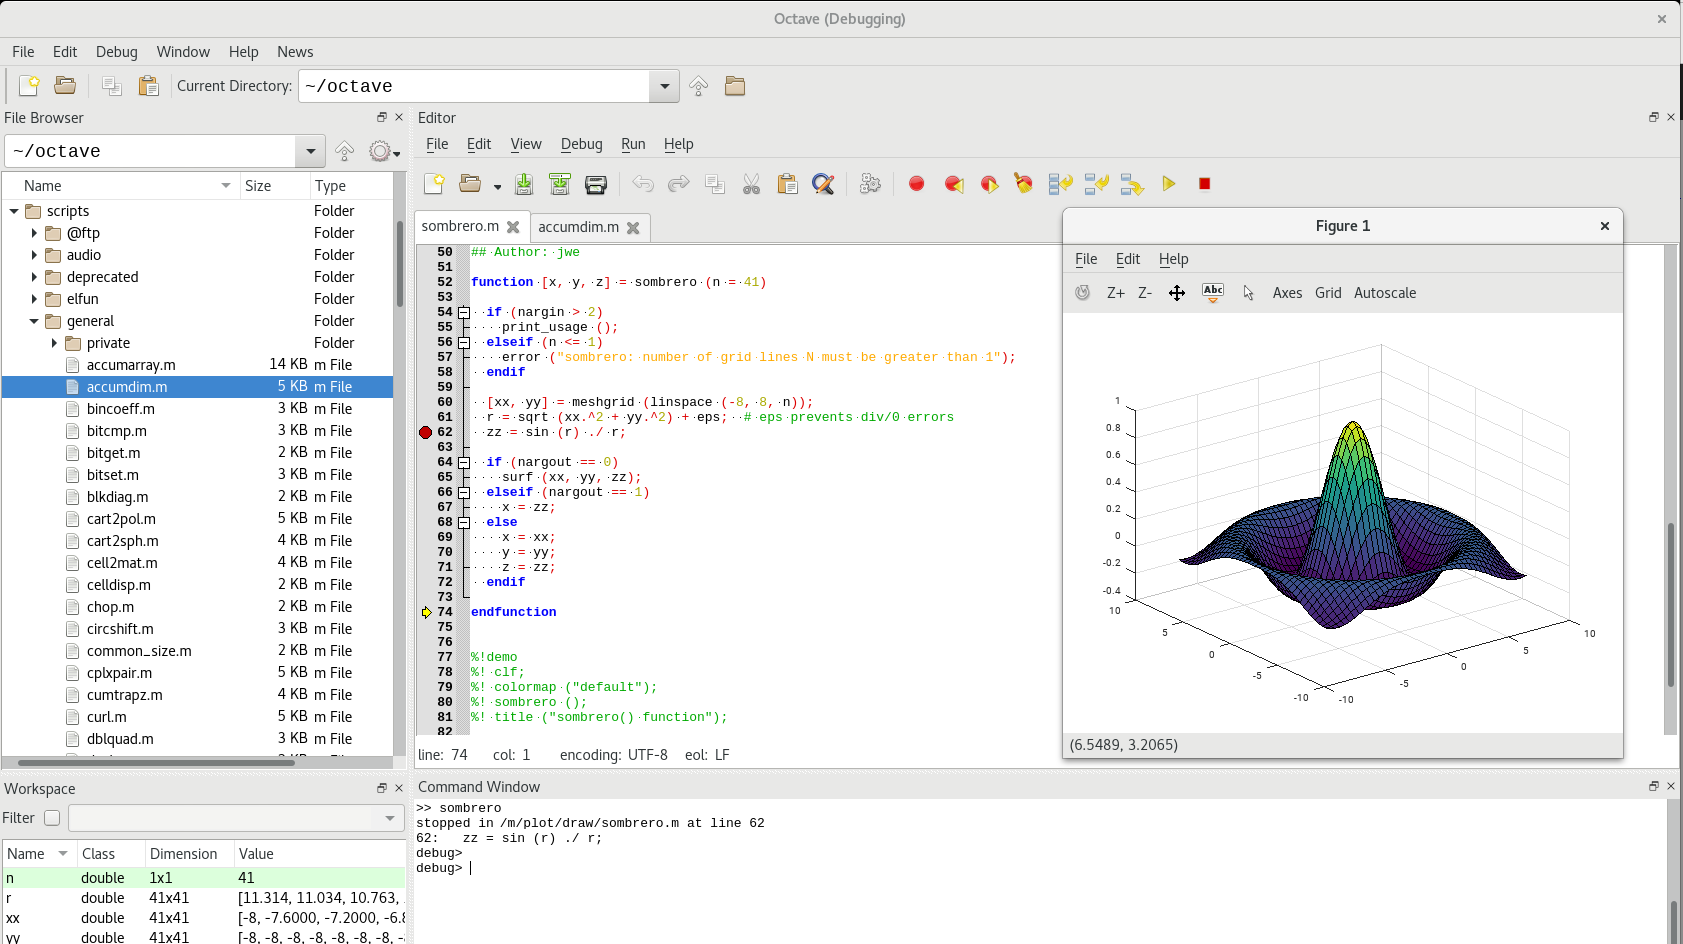The image size is (1683, 944).
Task: Click the Find and Replace magnifier icon
Action: coord(822,184)
